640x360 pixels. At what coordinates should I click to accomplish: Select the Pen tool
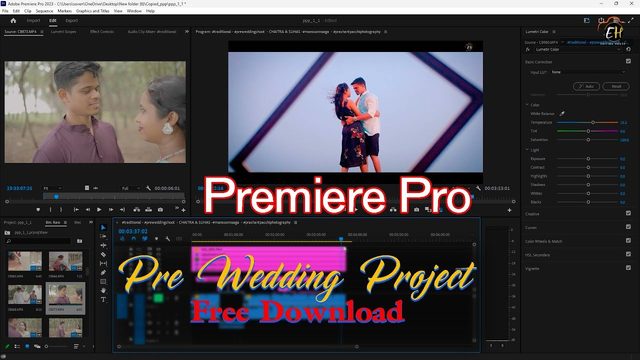103,273
